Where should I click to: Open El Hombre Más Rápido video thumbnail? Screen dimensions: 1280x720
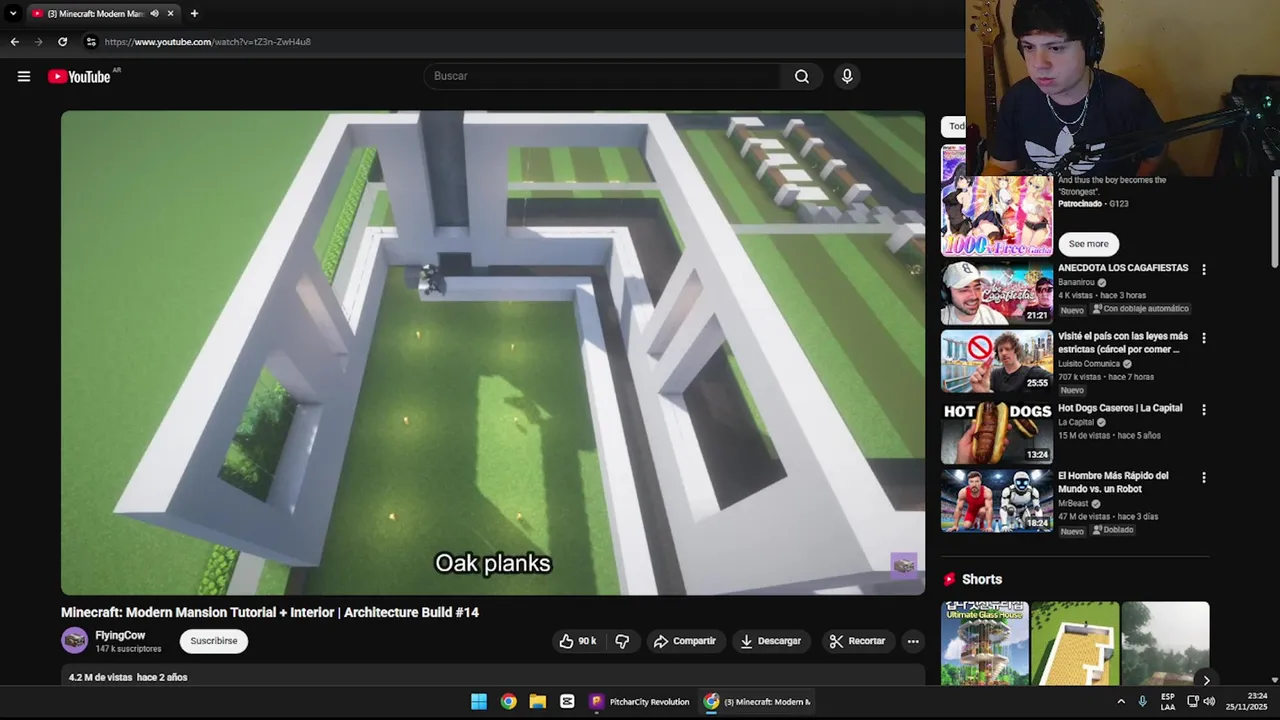(x=997, y=501)
